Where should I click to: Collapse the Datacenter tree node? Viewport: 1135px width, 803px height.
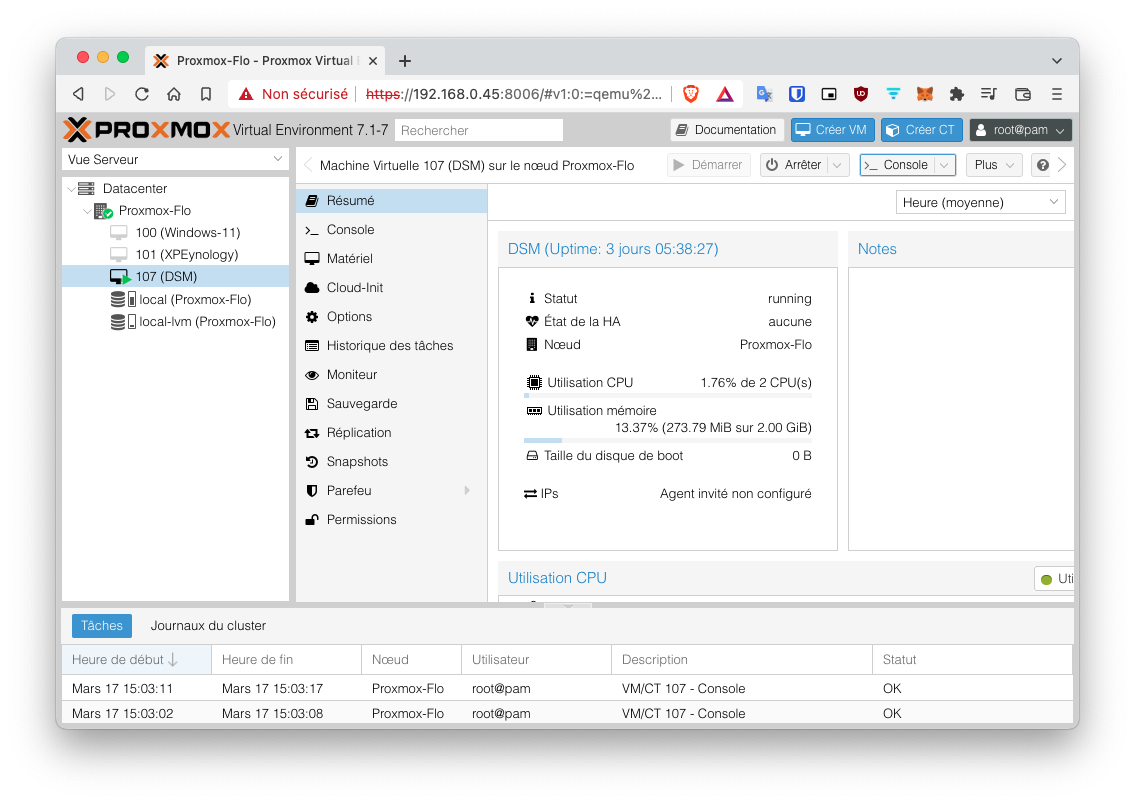coord(71,189)
